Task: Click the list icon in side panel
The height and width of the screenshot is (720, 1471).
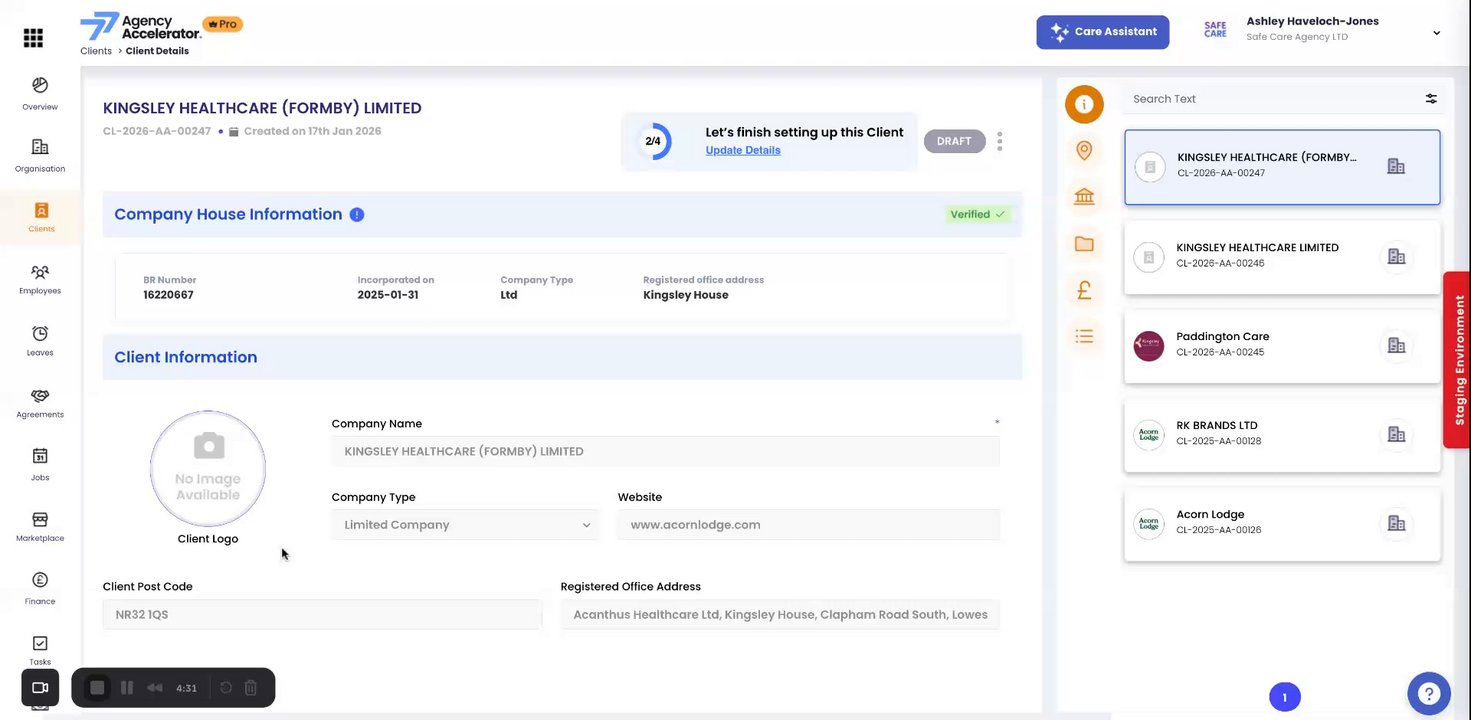Action: pyautogui.click(x=1084, y=336)
